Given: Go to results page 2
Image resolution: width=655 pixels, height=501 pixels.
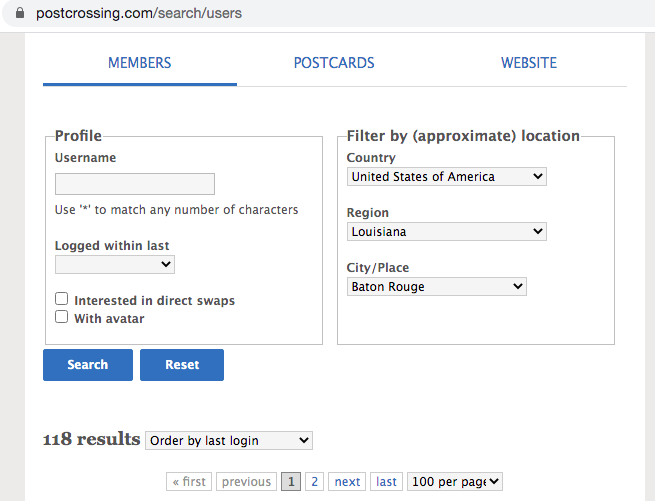Looking at the screenshot, I should [x=315, y=481].
